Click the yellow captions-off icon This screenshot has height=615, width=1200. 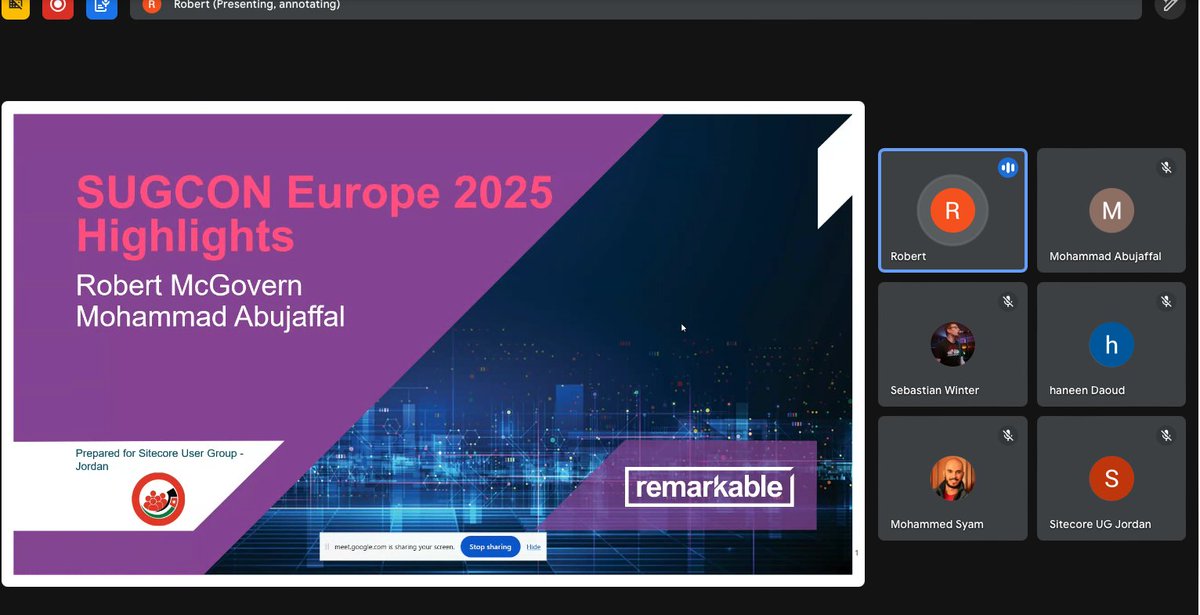(x=15, y=6)
